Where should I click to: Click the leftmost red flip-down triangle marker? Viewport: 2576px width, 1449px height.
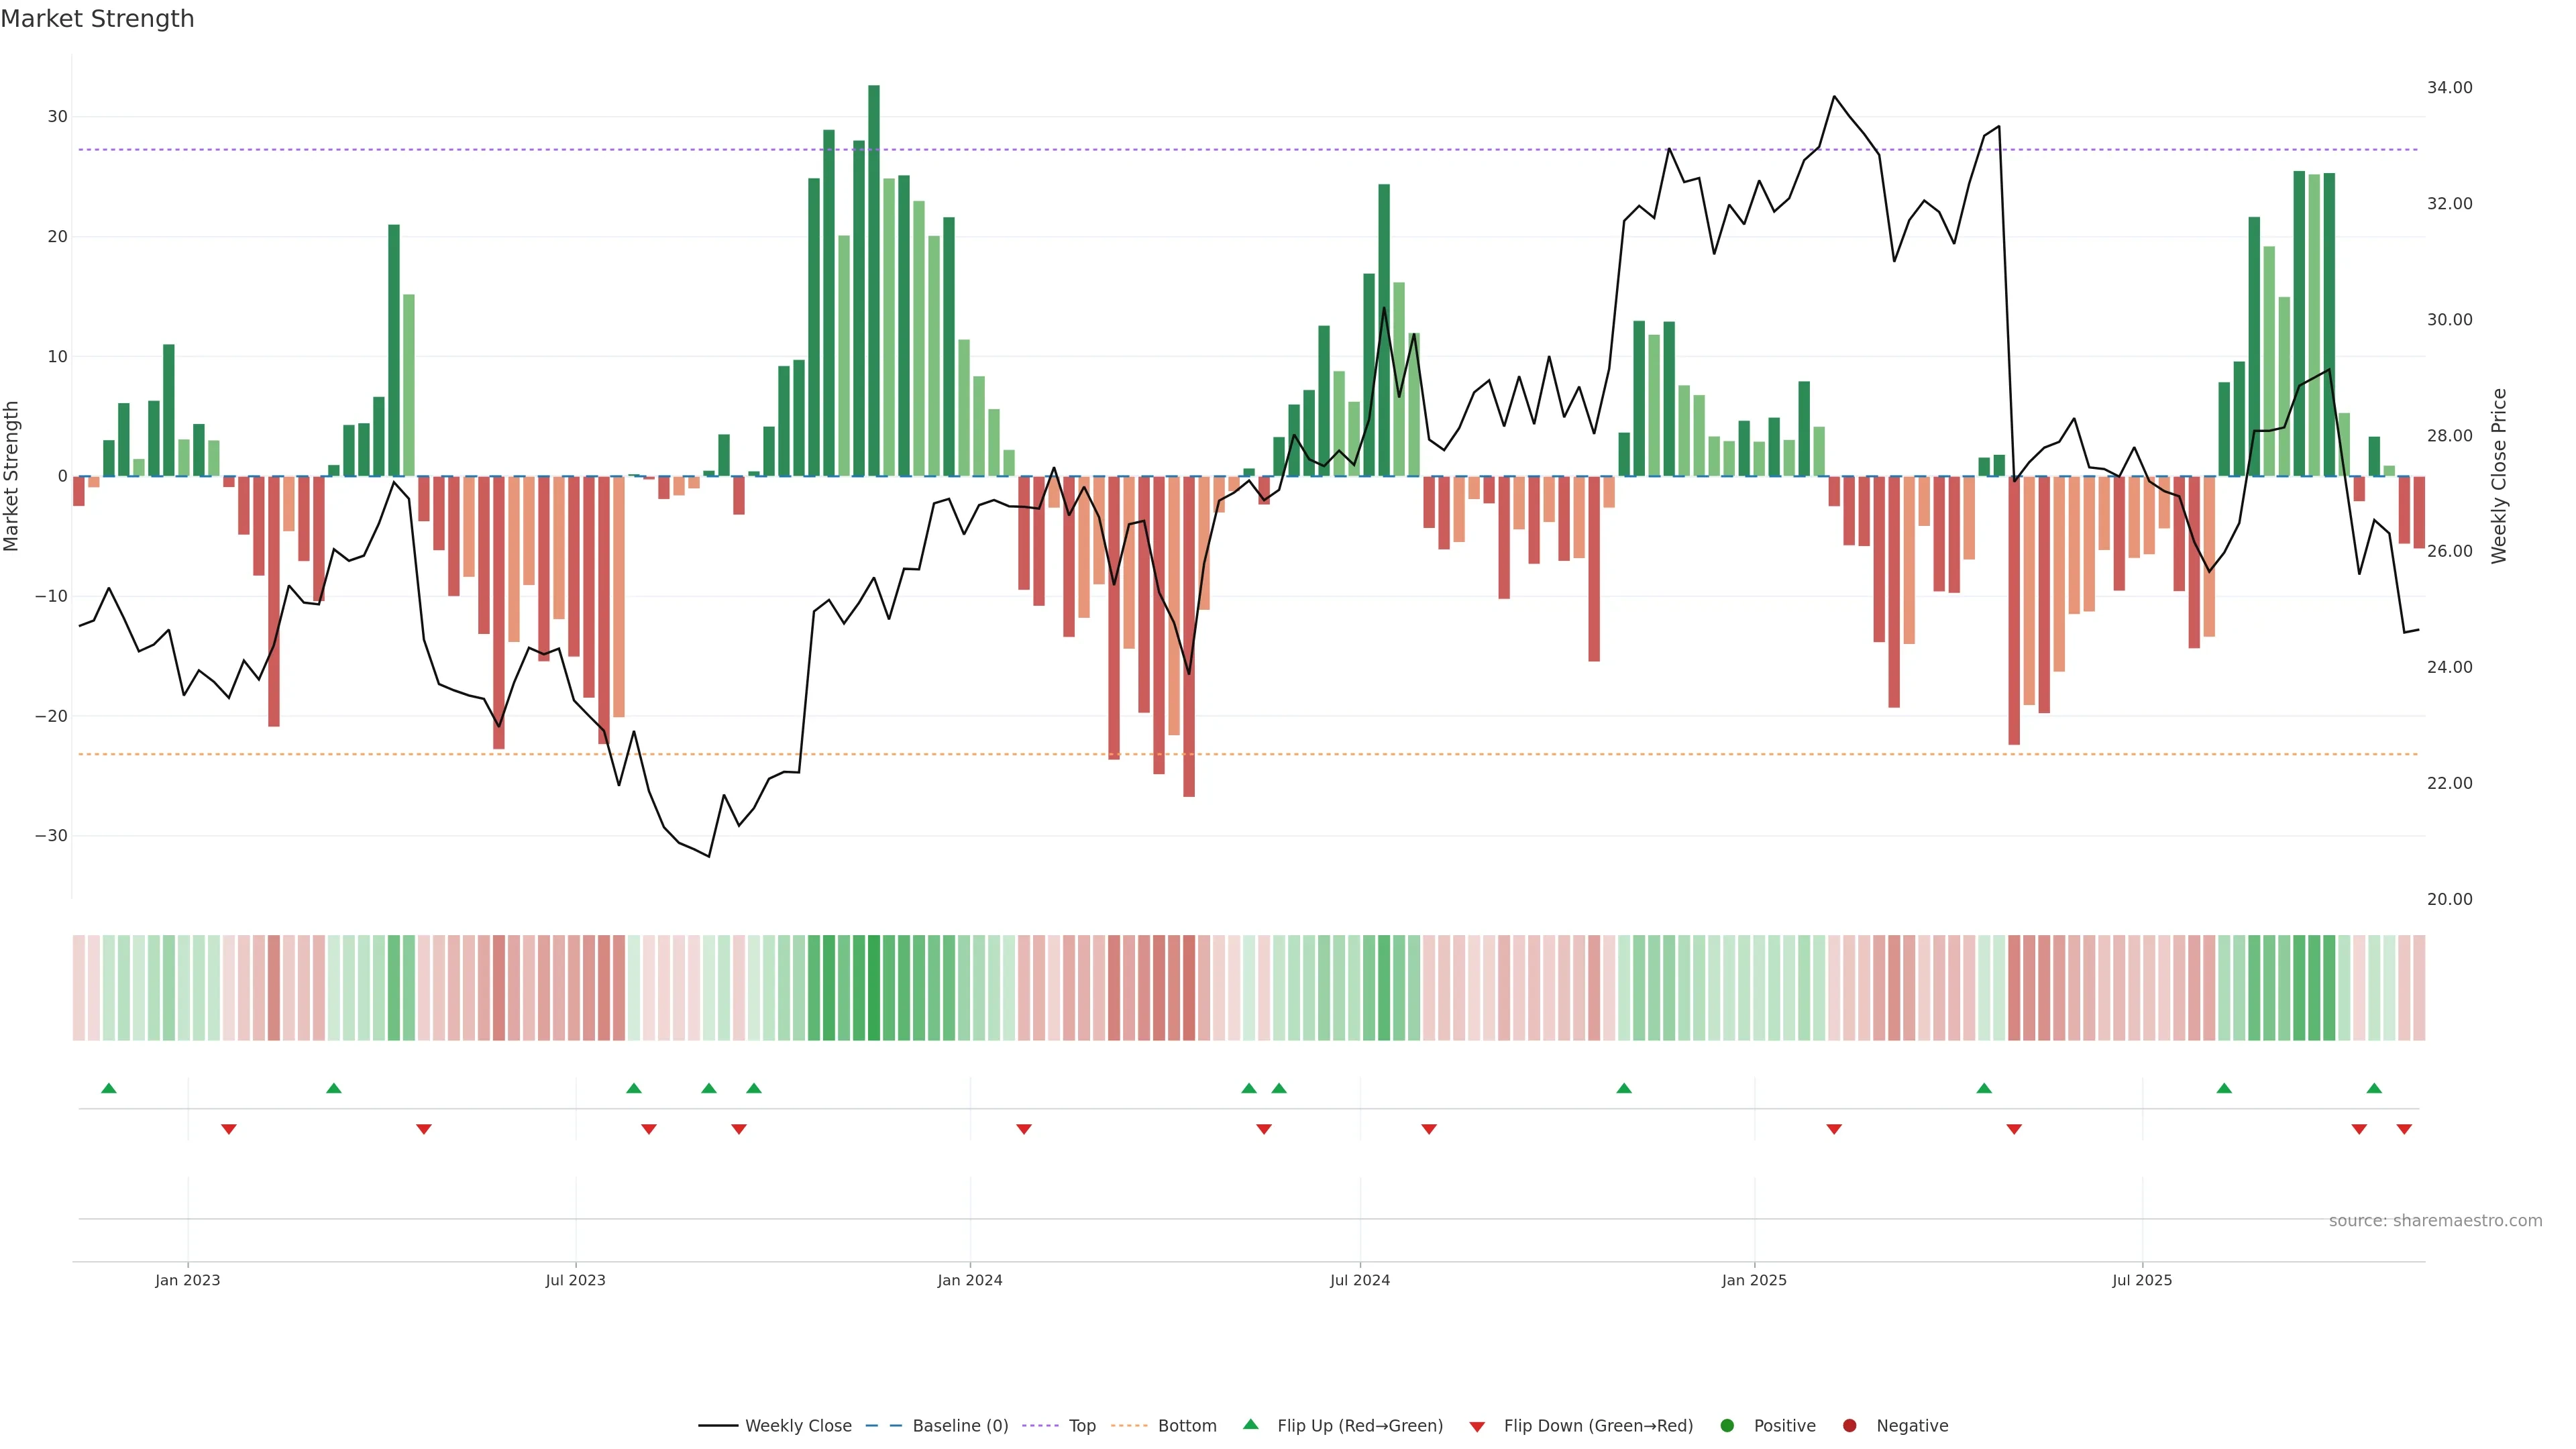click(x=229, y=1129)
